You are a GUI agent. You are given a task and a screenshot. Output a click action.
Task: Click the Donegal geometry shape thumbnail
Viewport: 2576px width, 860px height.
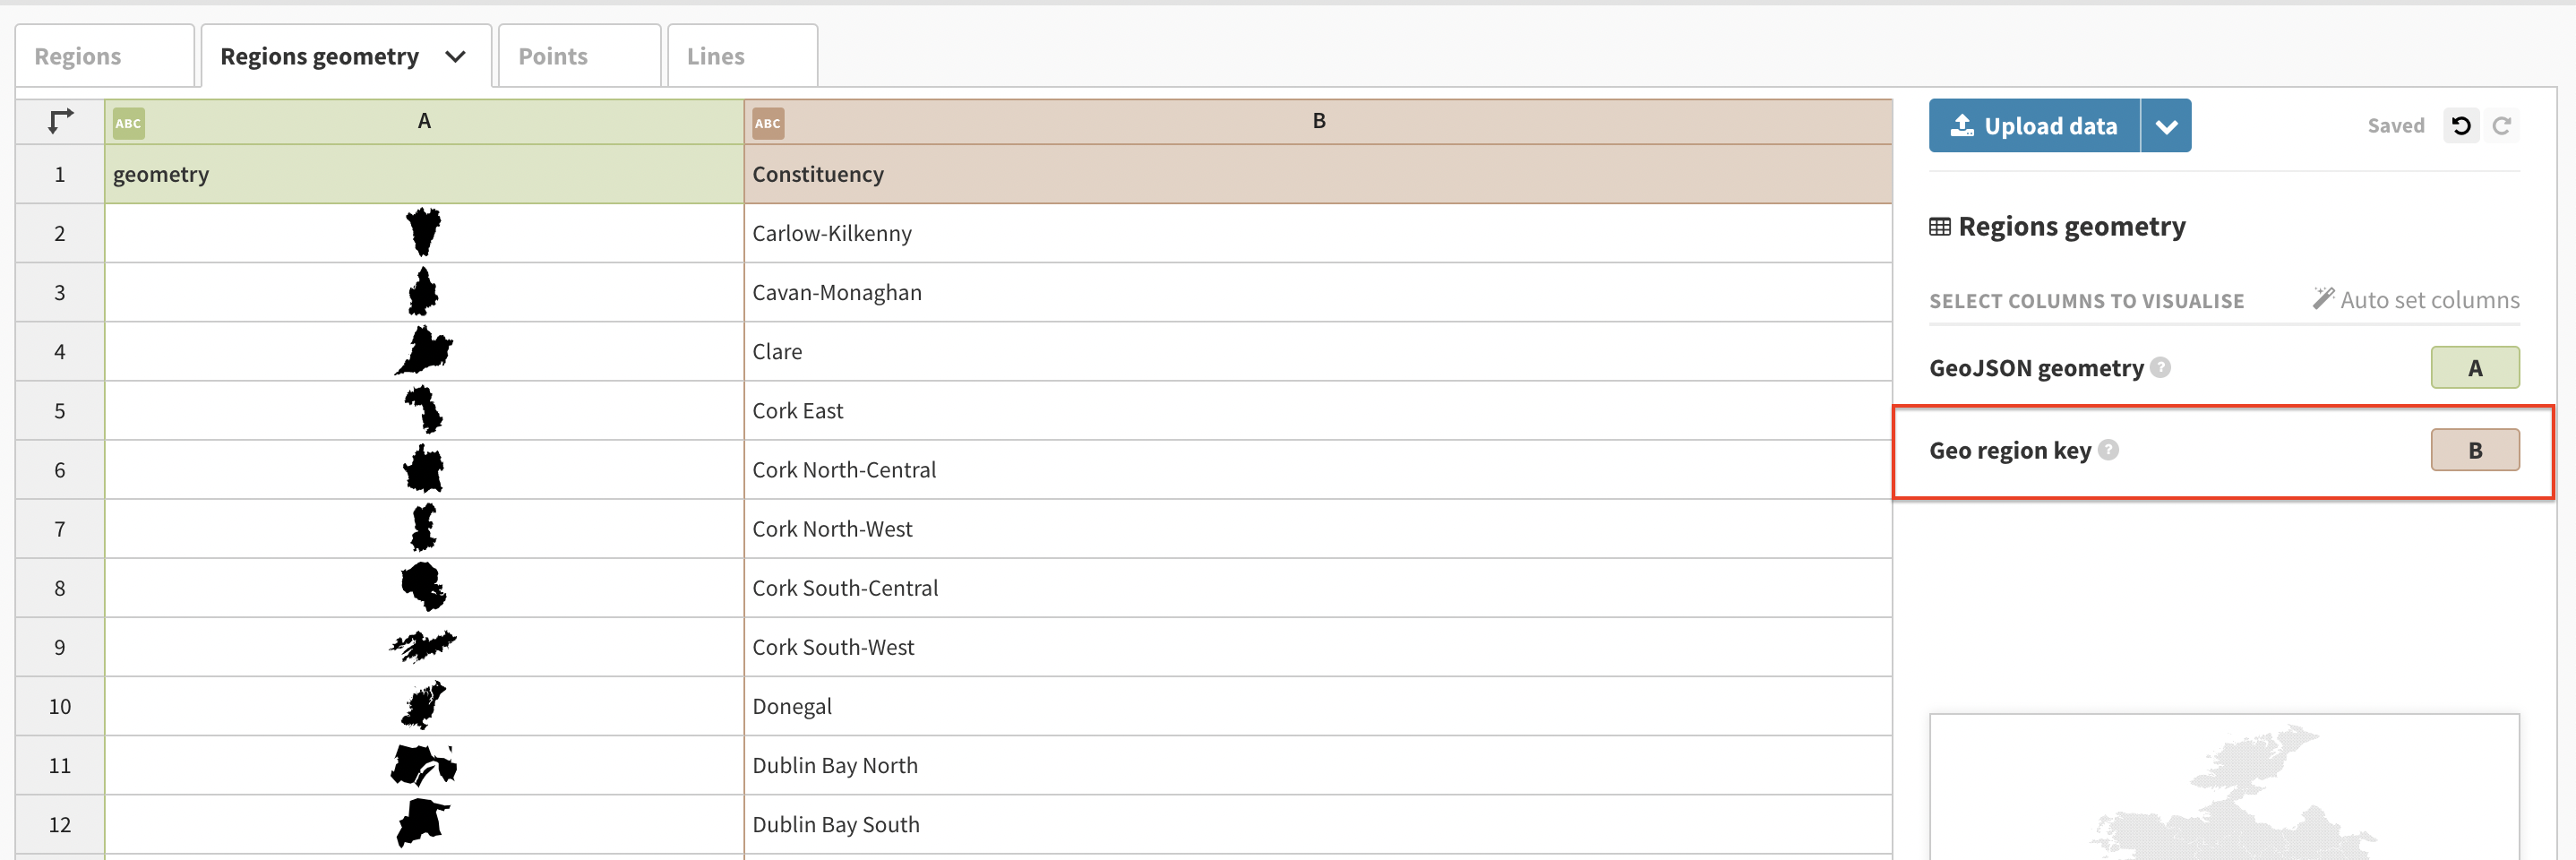[x=424, y=706]
